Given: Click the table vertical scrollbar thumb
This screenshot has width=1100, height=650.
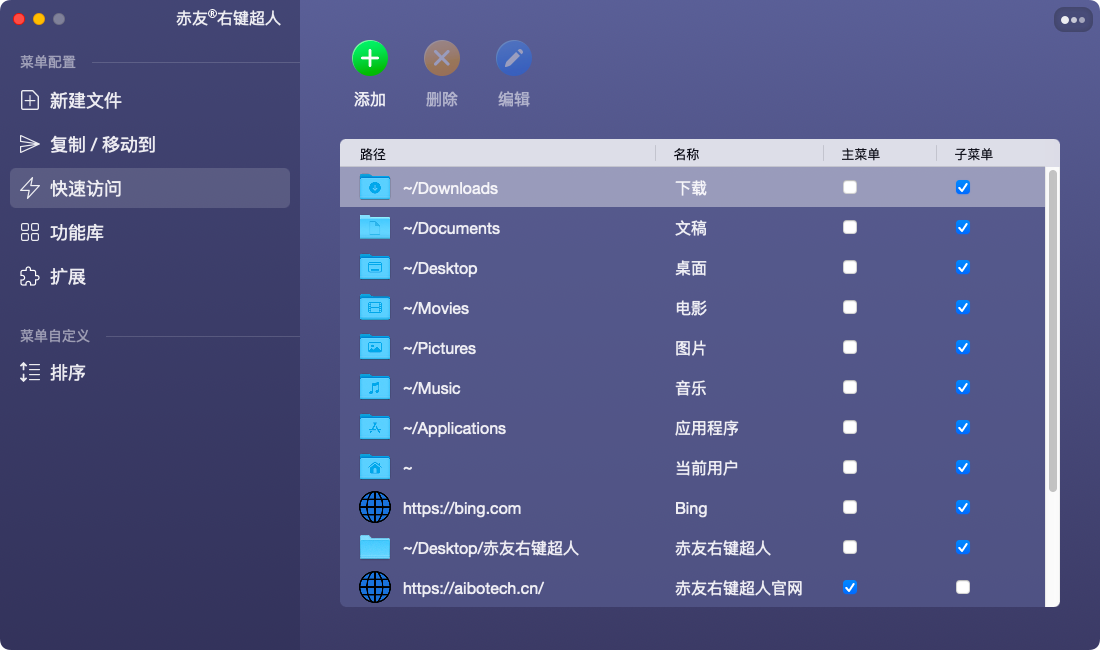Looking at the screenshot, I should 1053,331.
